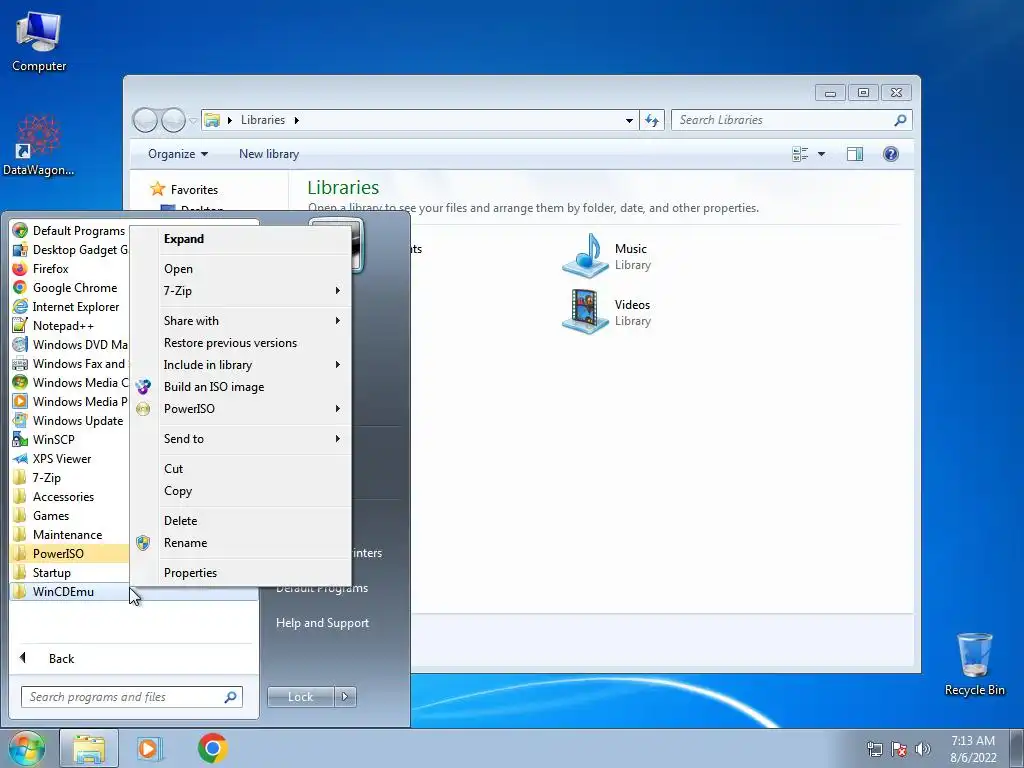Click the Windows Start orb

(27, 748)
